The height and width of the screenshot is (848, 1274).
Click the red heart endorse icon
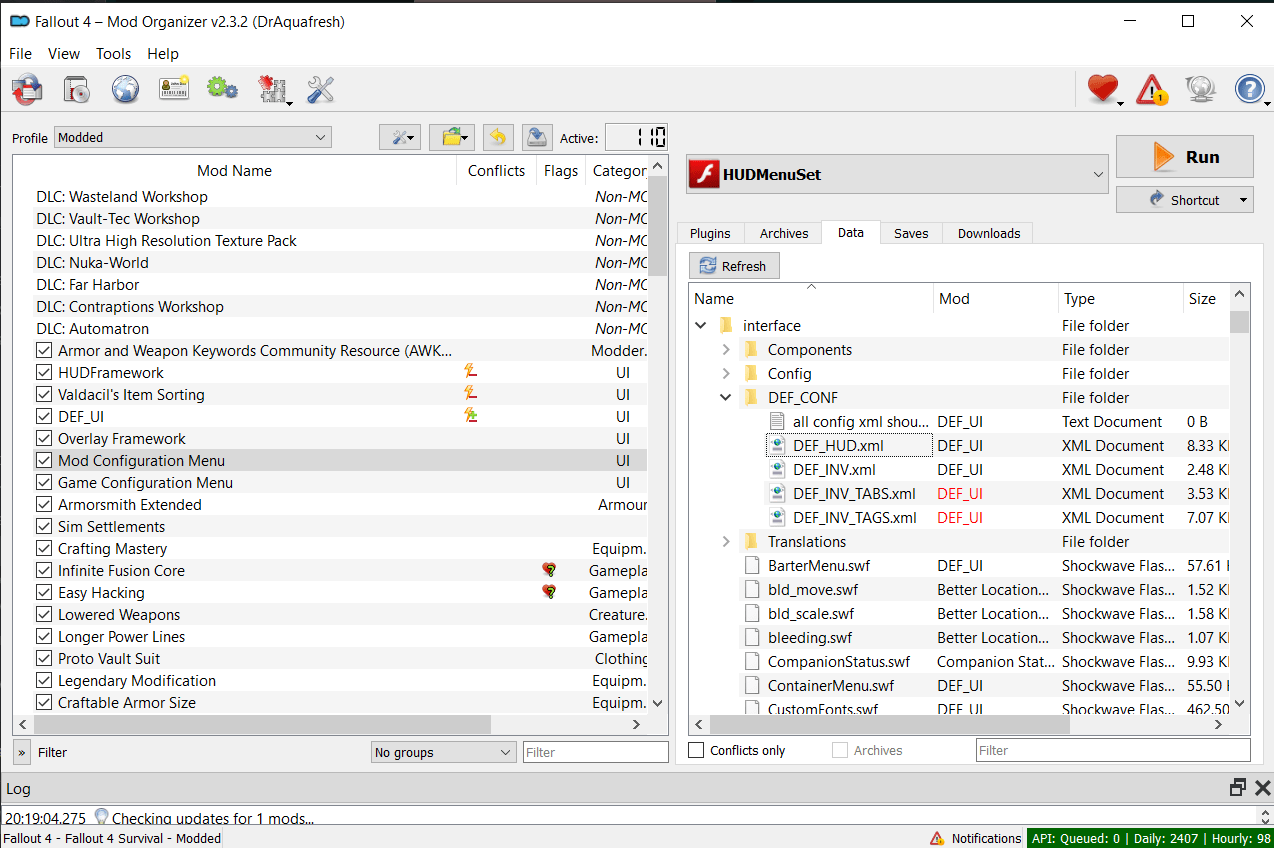coord(1102,90)
